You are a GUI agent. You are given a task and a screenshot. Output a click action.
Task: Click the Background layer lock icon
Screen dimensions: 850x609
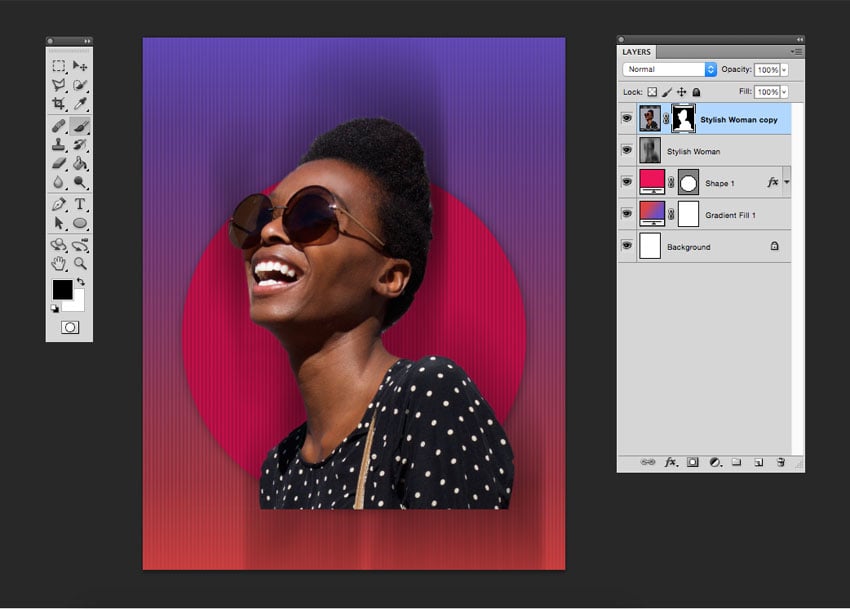[775, 246]
